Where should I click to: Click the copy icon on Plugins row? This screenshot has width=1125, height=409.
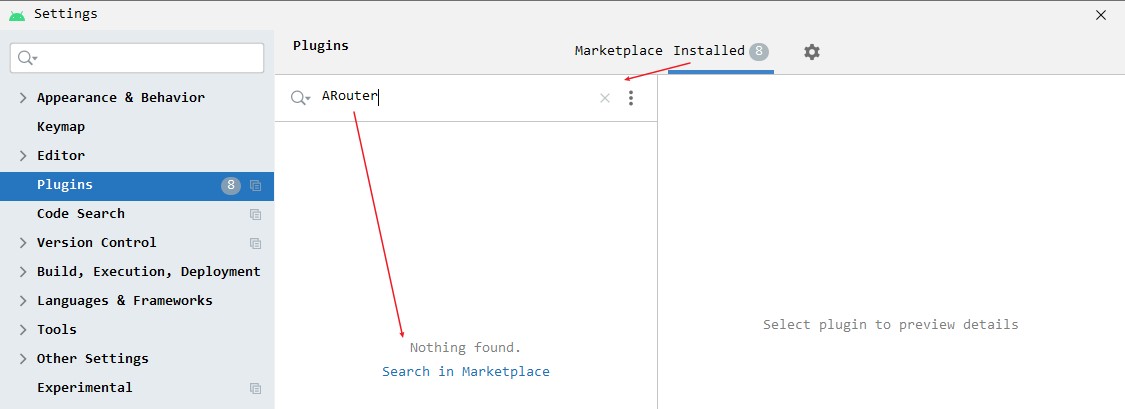(x=256, y=185)
